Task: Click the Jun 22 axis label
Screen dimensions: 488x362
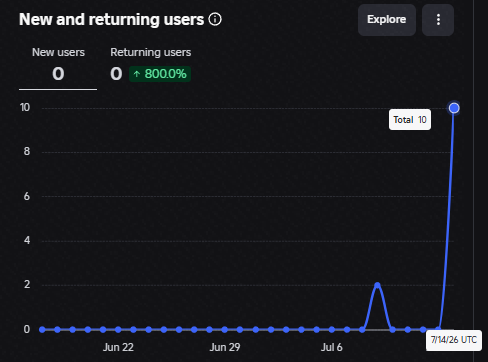Action: pos(118,347)
